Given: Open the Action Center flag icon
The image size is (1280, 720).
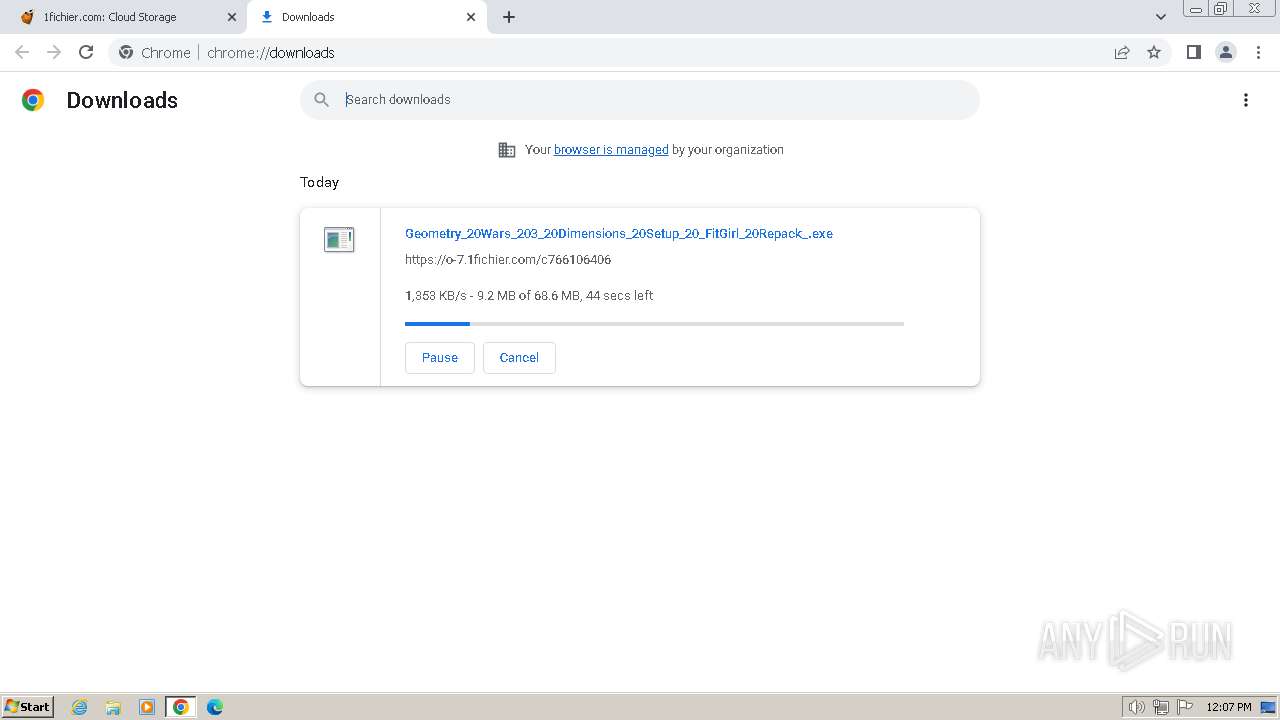Looking at the screenshot, I should point(1185,707).
